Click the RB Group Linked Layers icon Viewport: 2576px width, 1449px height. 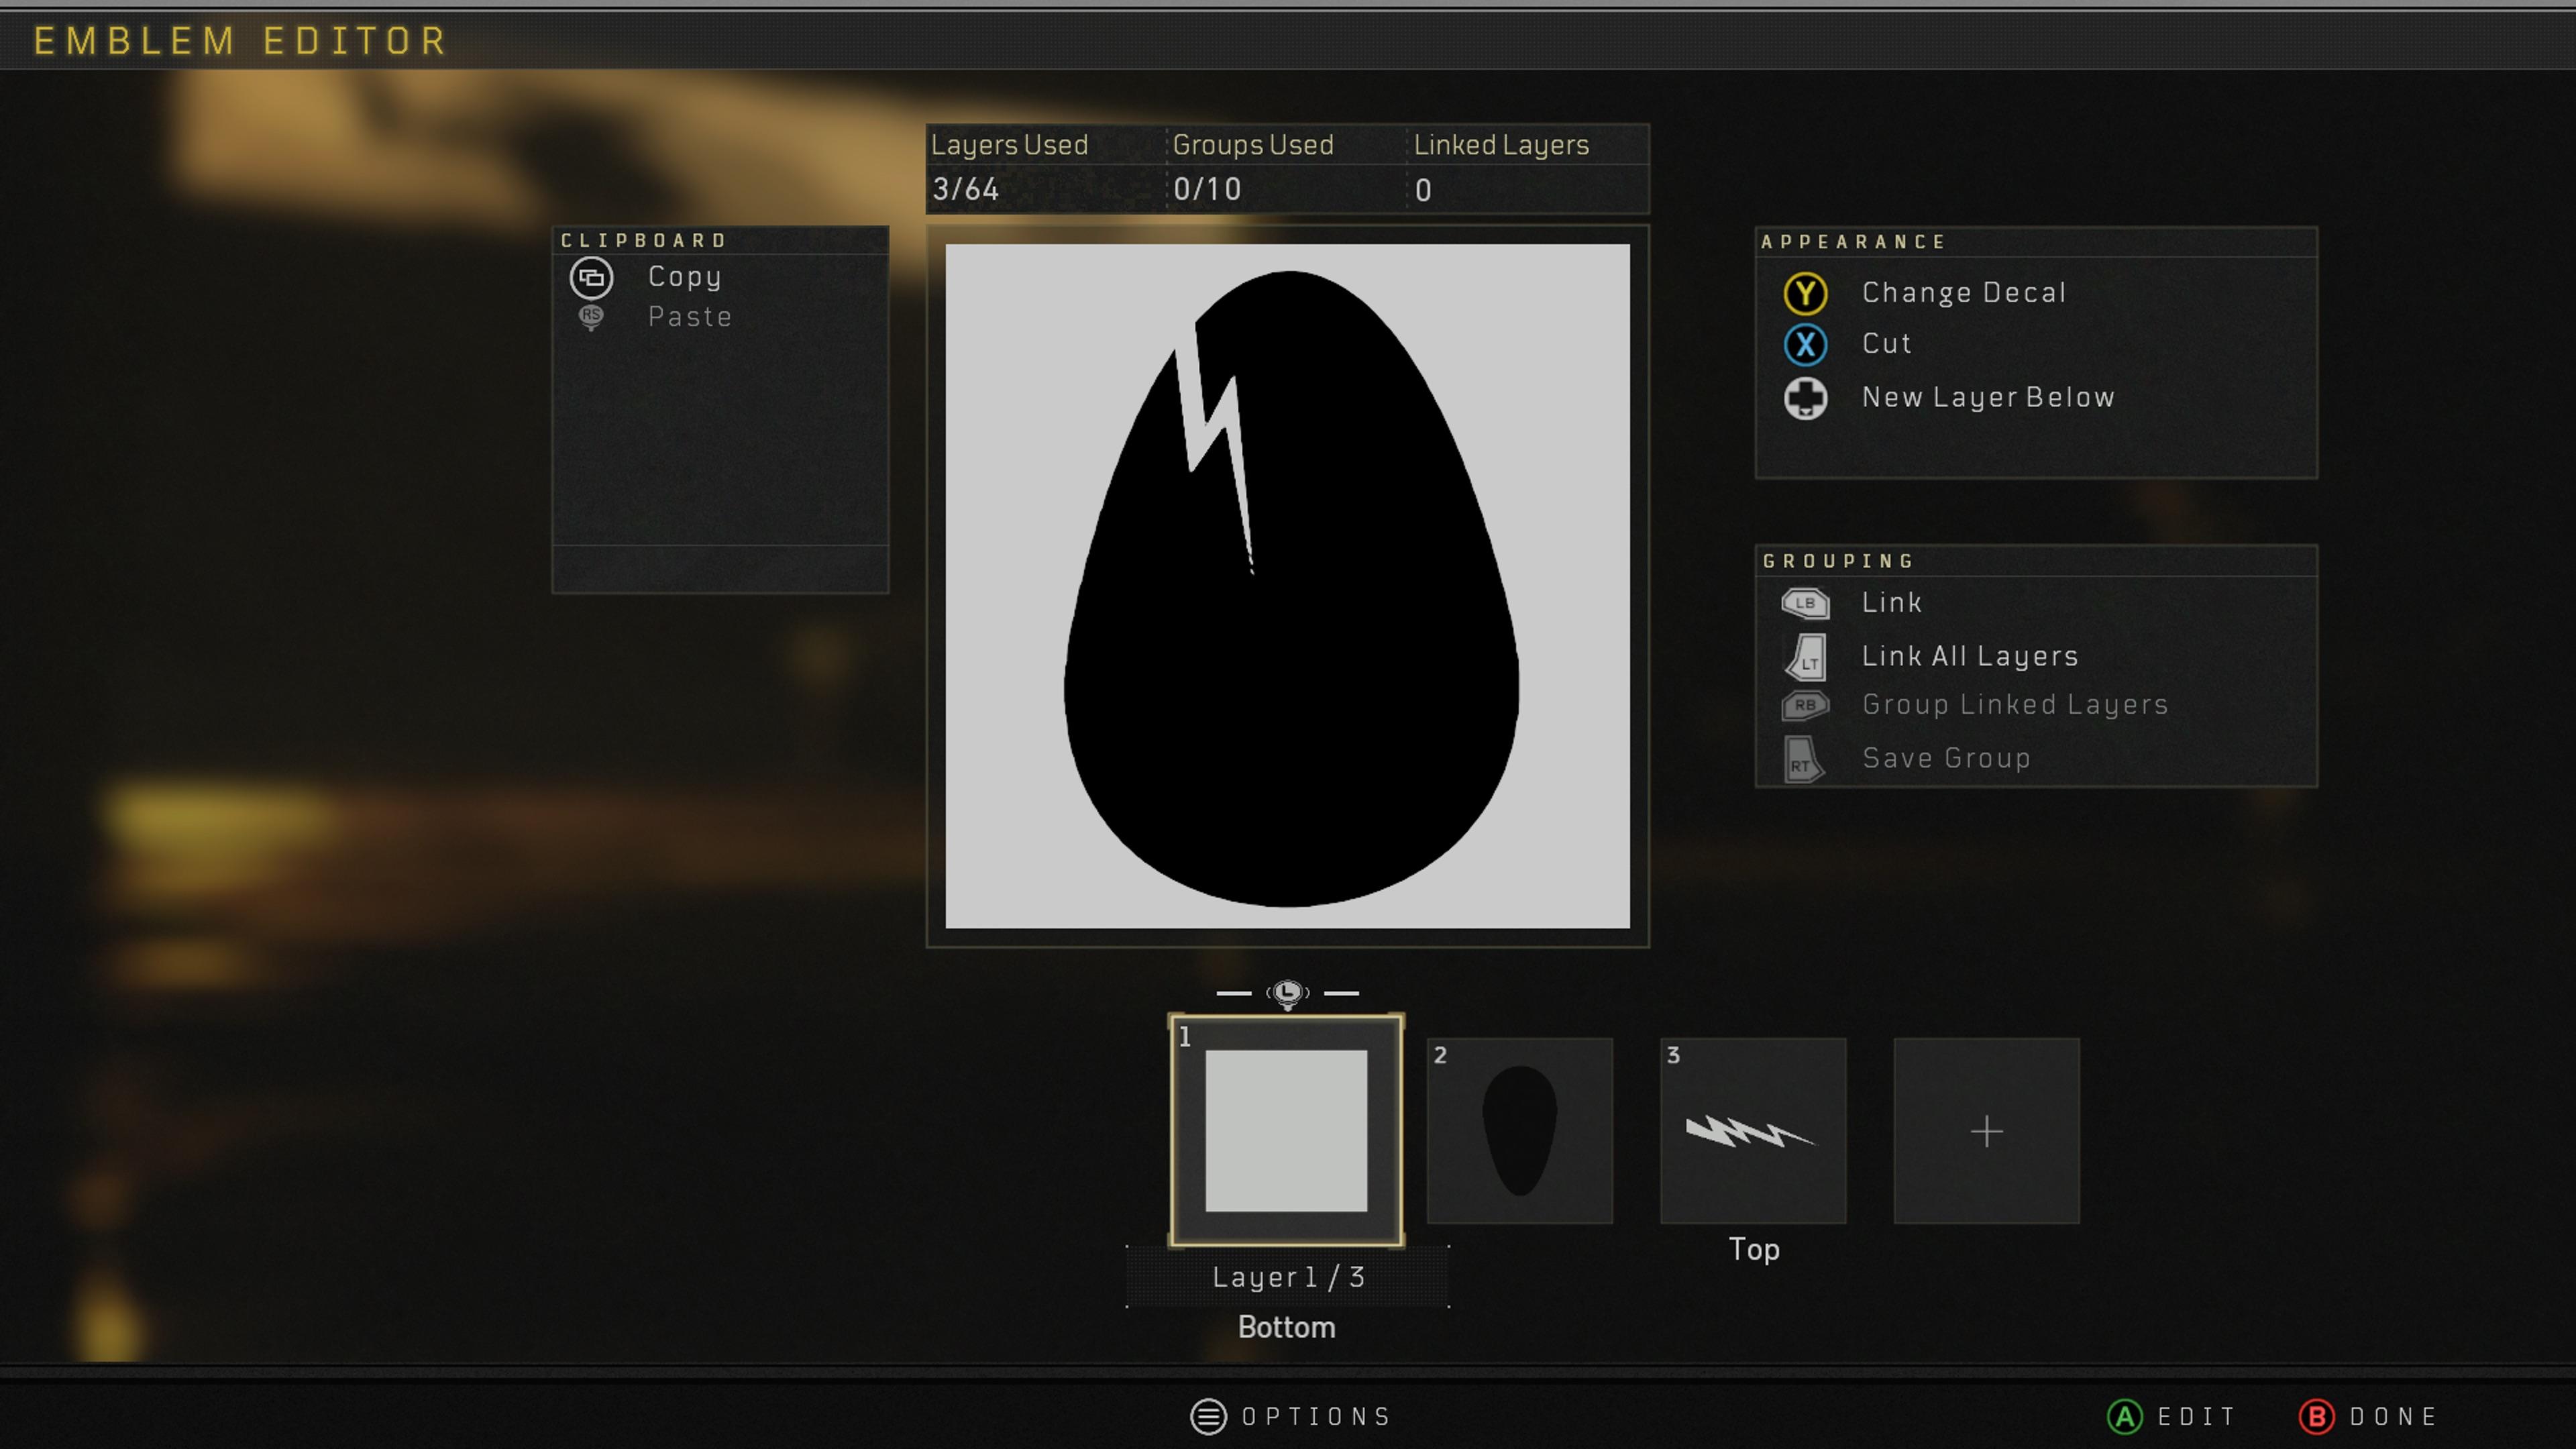tap(1805, 705)
